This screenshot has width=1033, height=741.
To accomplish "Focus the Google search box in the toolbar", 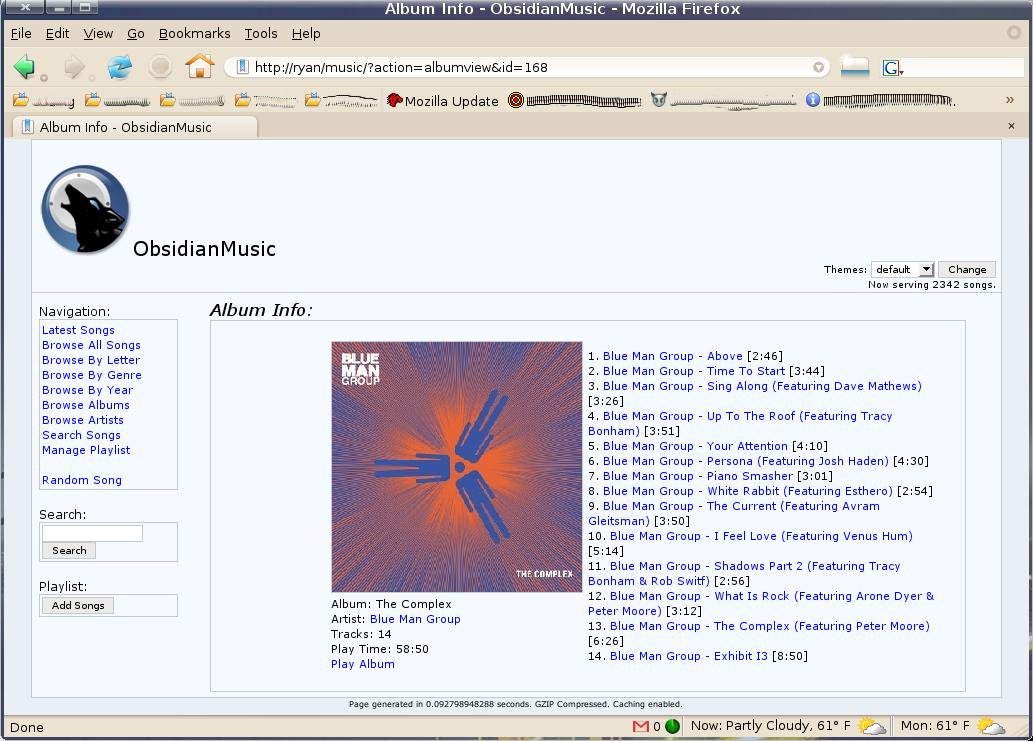I will point(964,67).
